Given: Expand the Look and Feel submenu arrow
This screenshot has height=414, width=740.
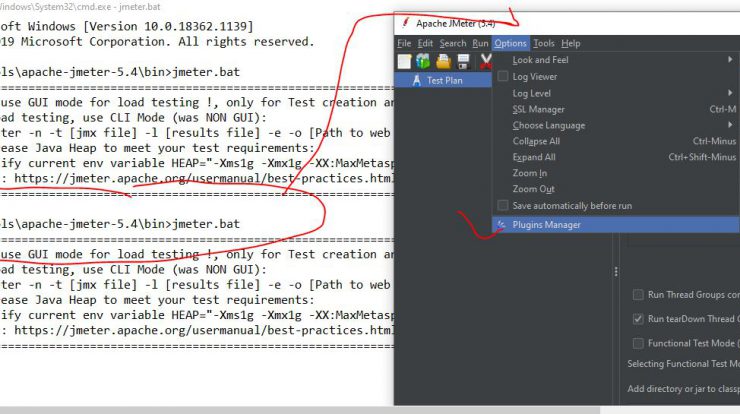Looking at the screenshot, I should pos(730,59).
